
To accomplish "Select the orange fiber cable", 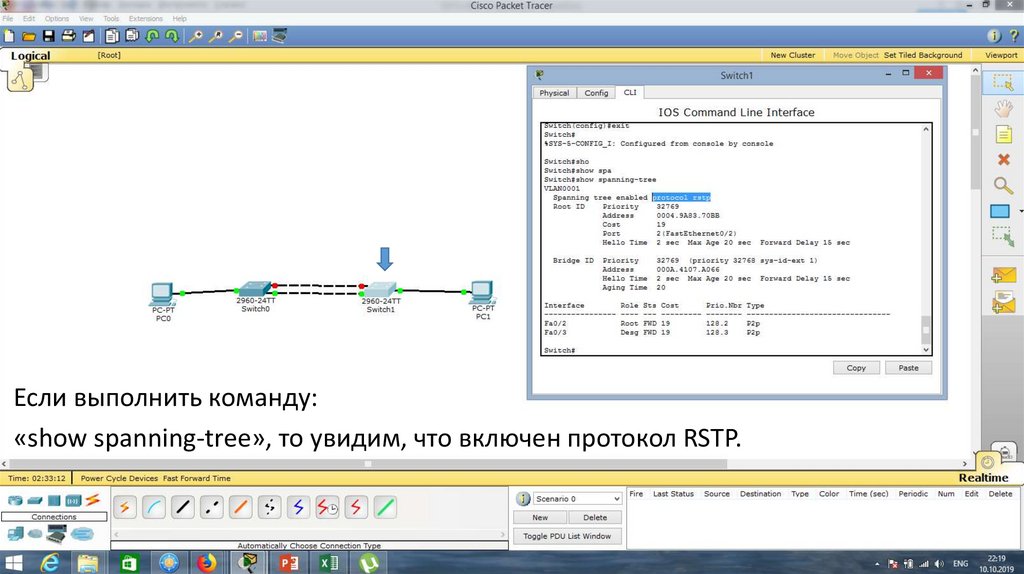I will point(240,507).
